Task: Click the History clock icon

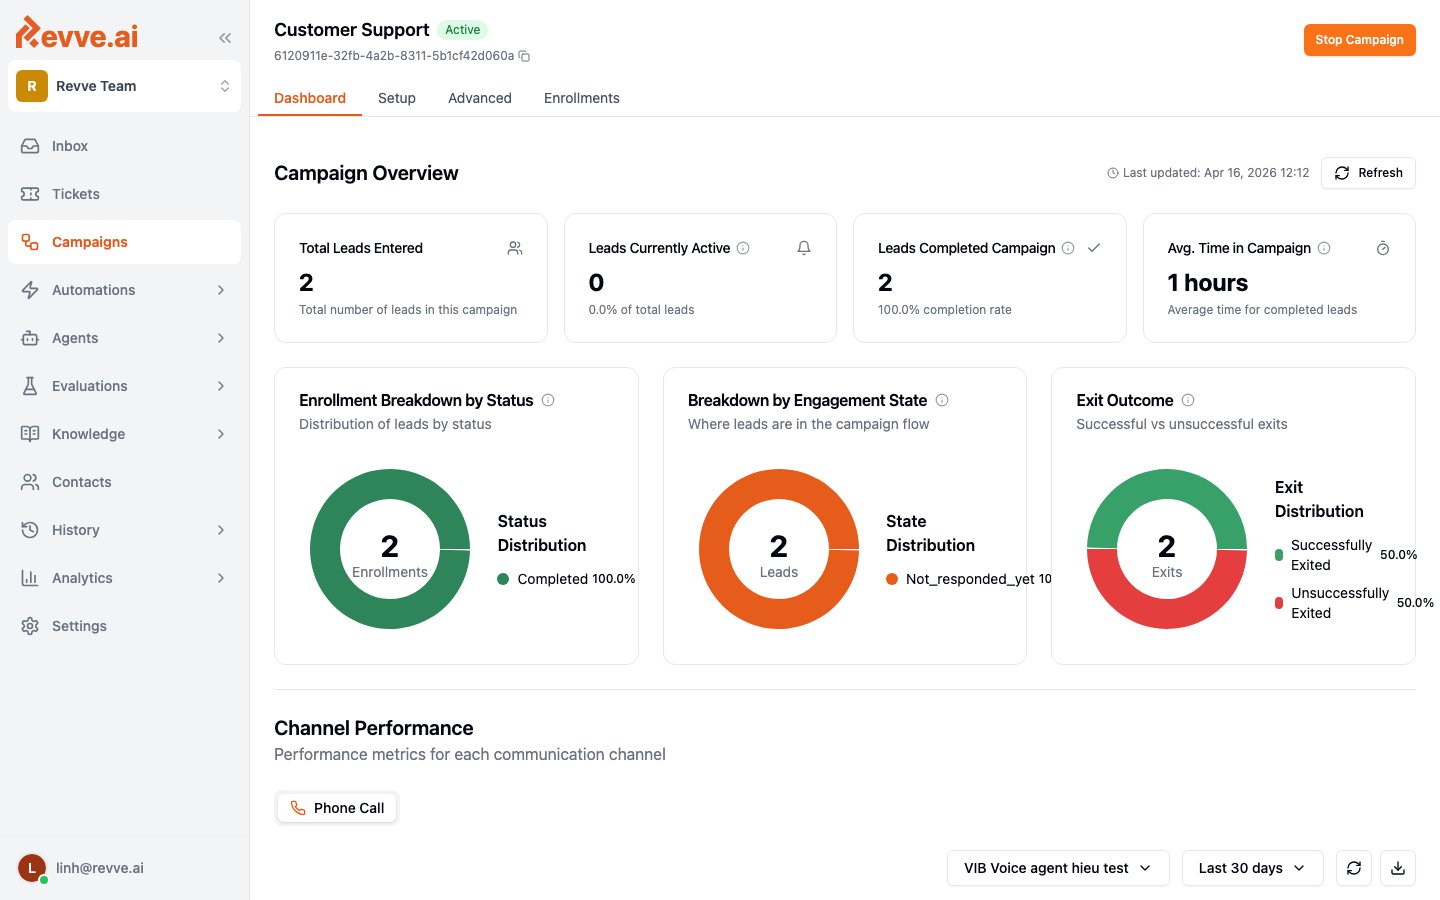Action: (30, 530)
